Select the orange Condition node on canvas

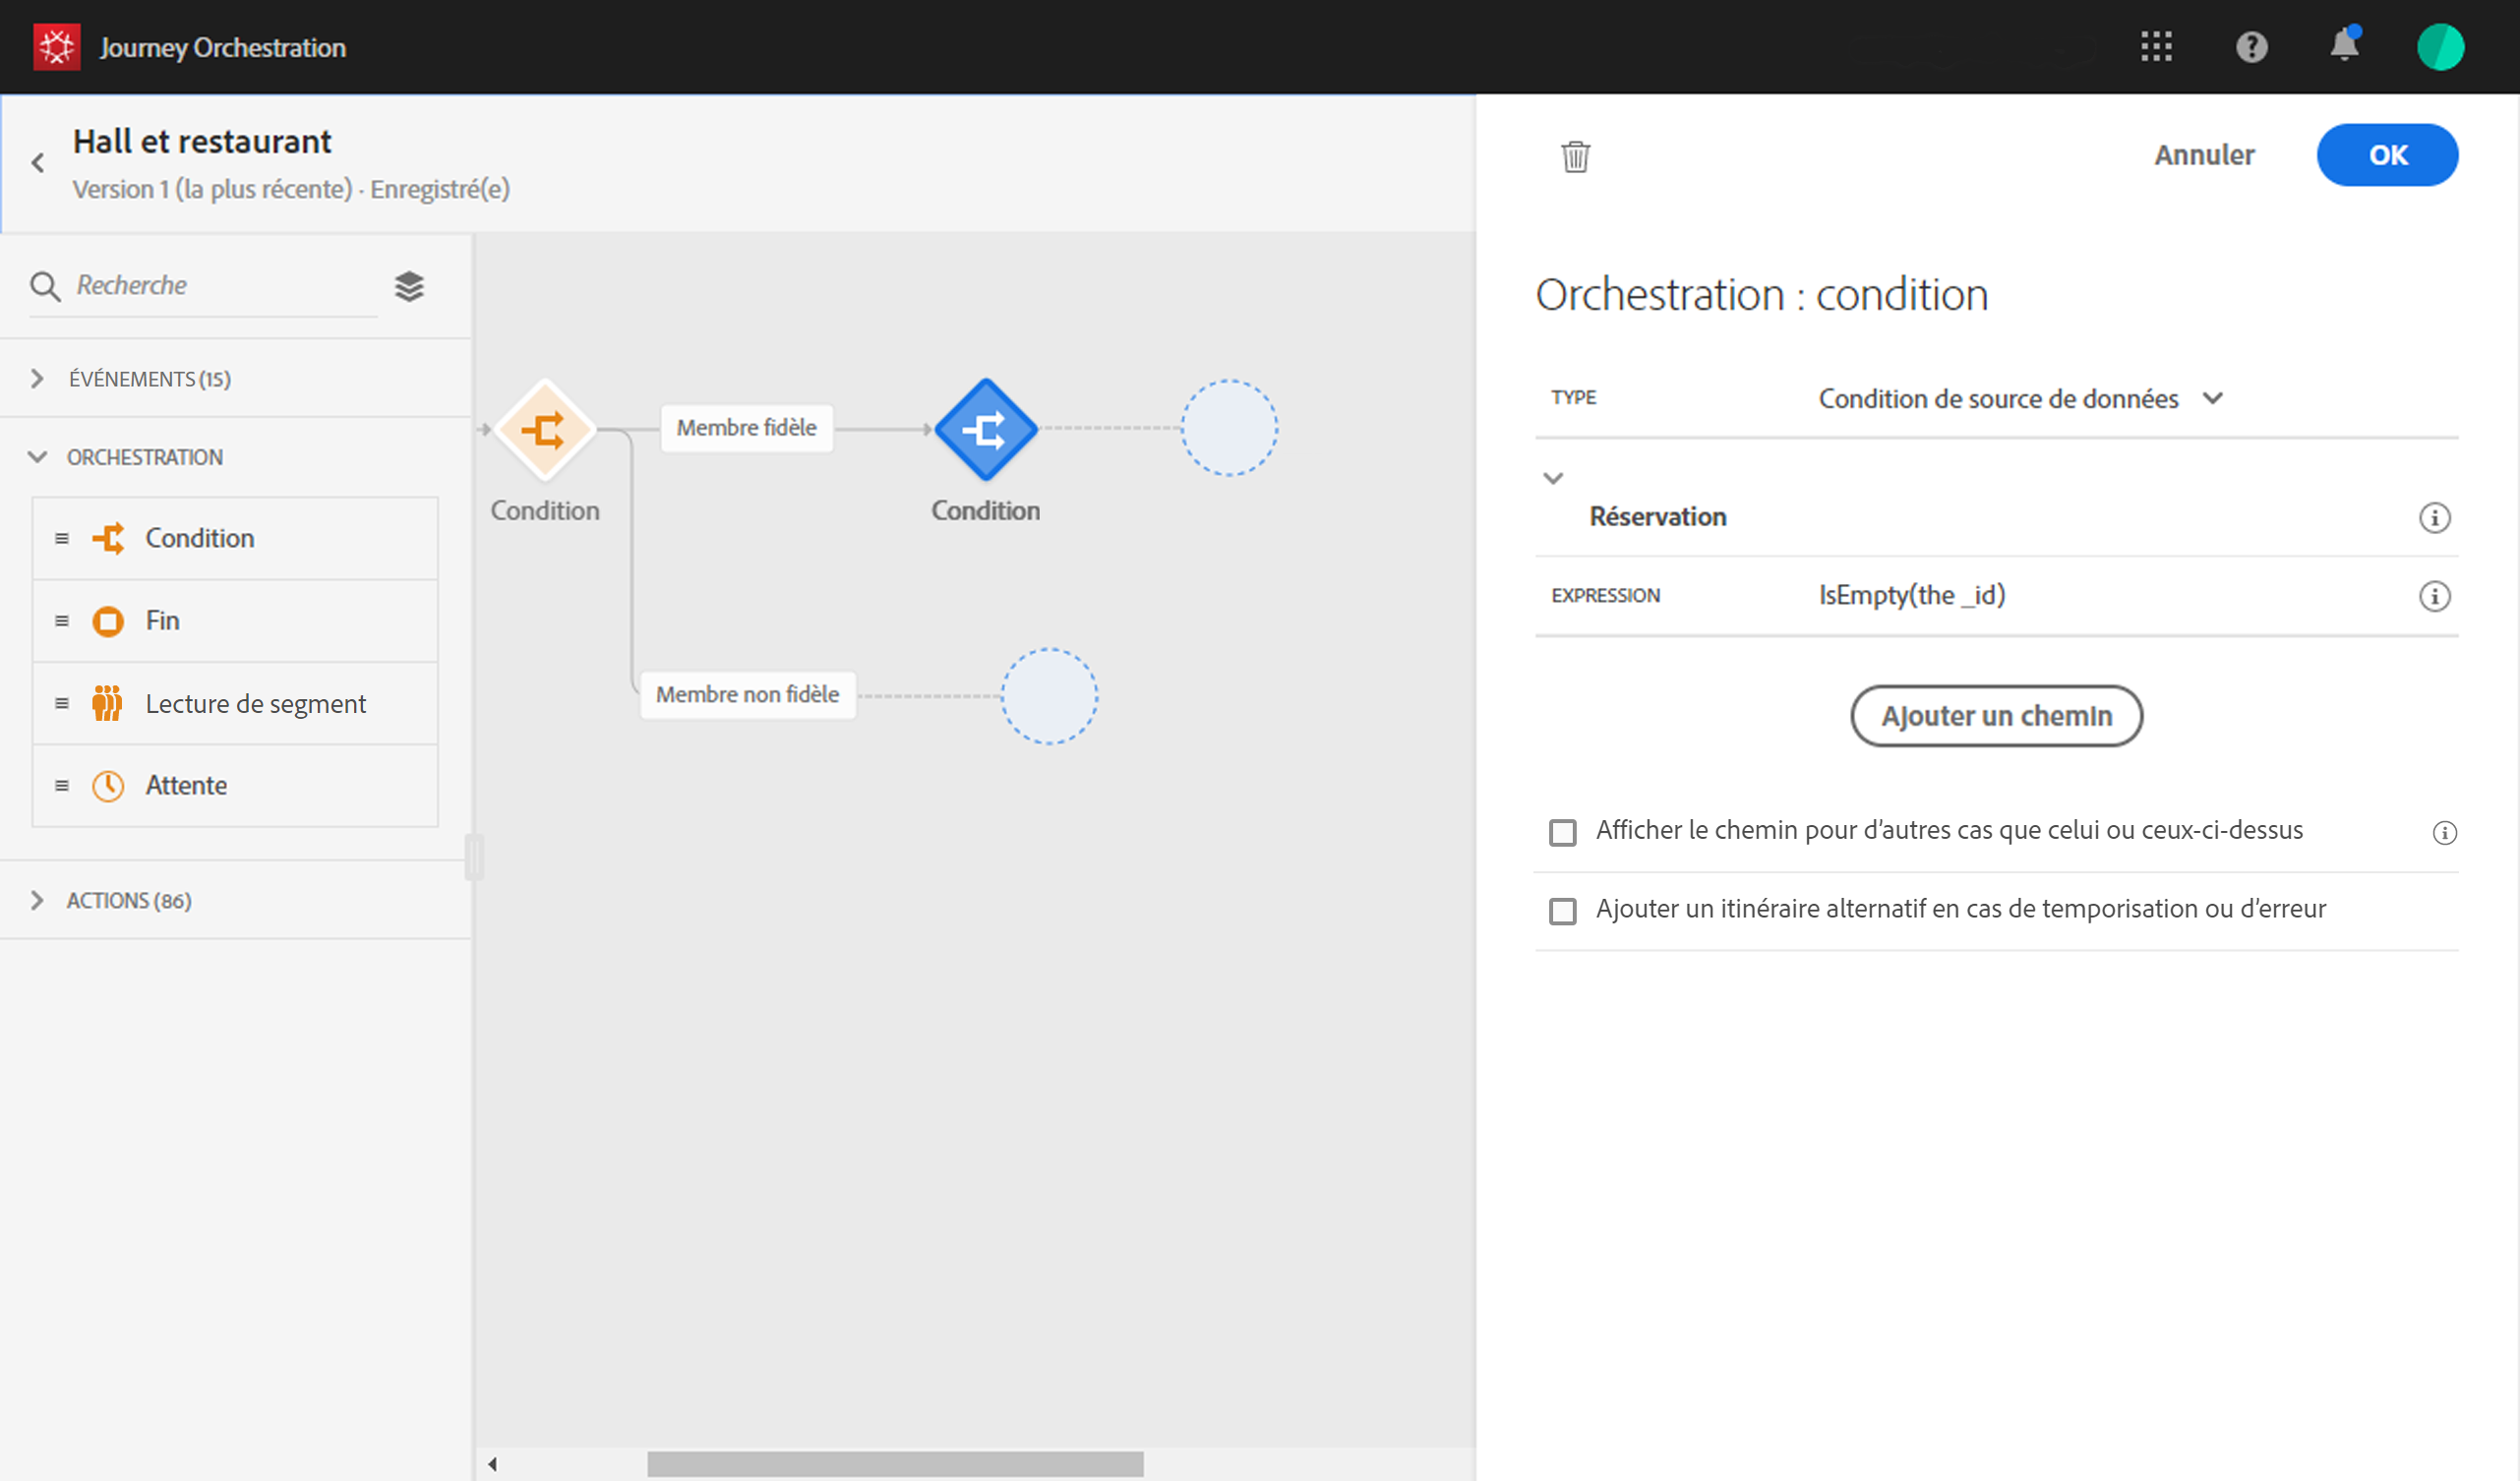click(545, 430)
